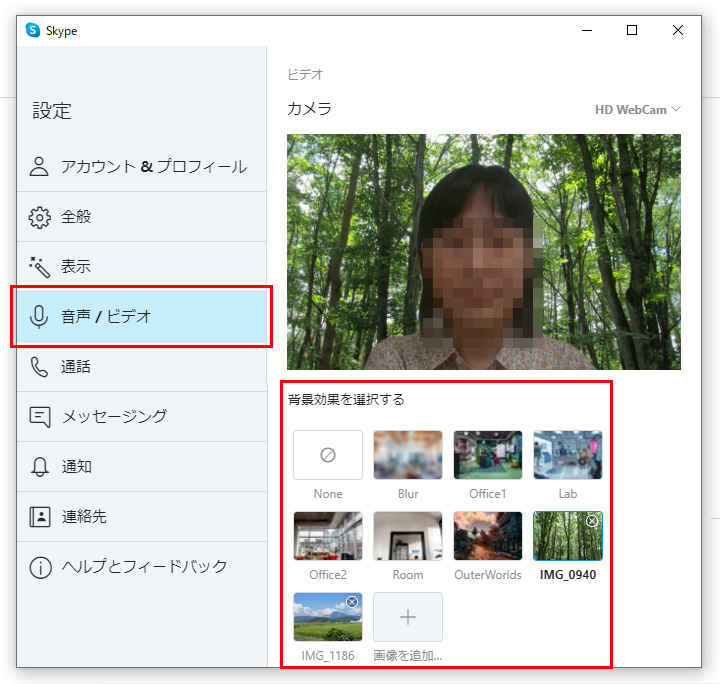
Task: Choose the Office1 background
Action: [488, 455]
